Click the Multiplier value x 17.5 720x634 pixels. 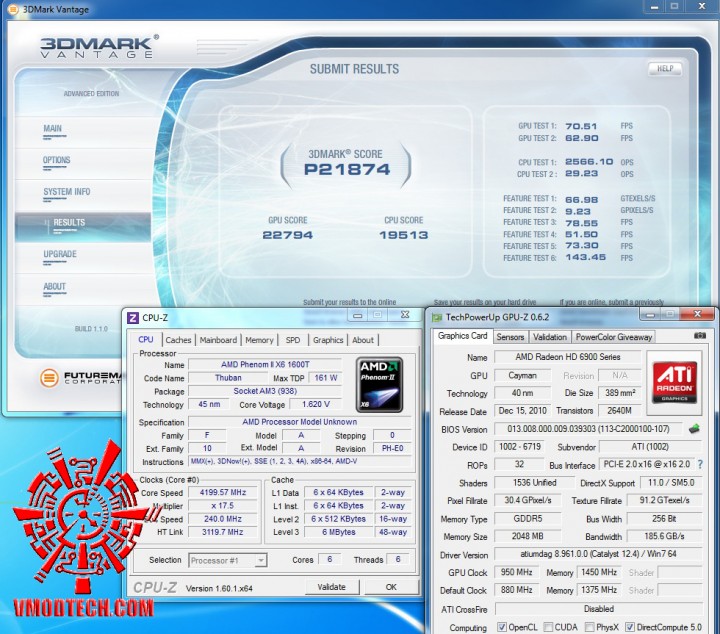[223, 505]
